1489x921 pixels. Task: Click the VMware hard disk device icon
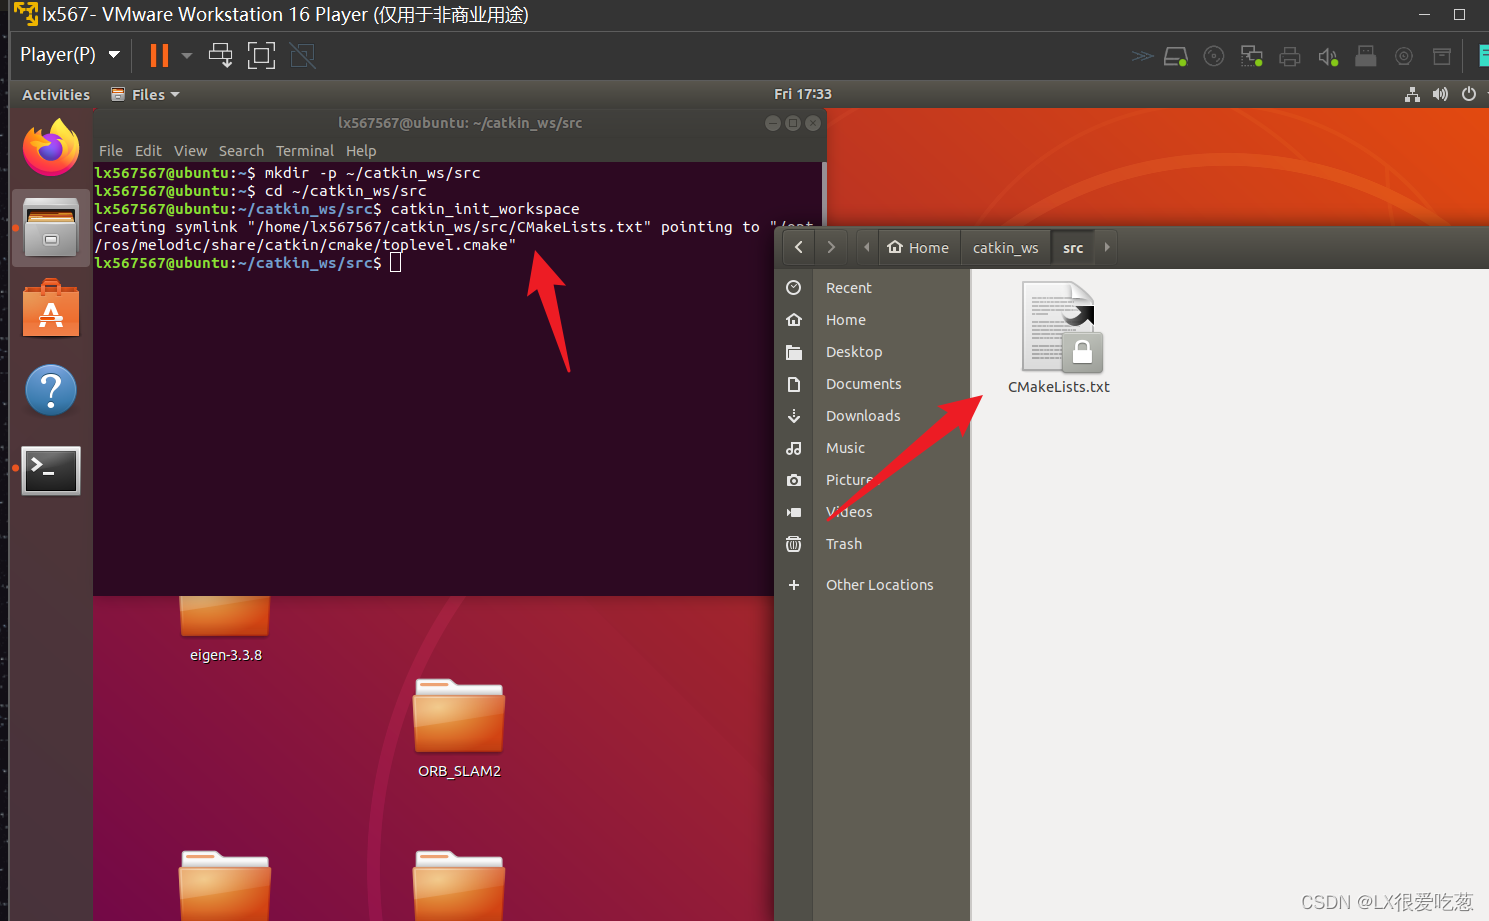pyautogui.click(x=1176, y=57)
